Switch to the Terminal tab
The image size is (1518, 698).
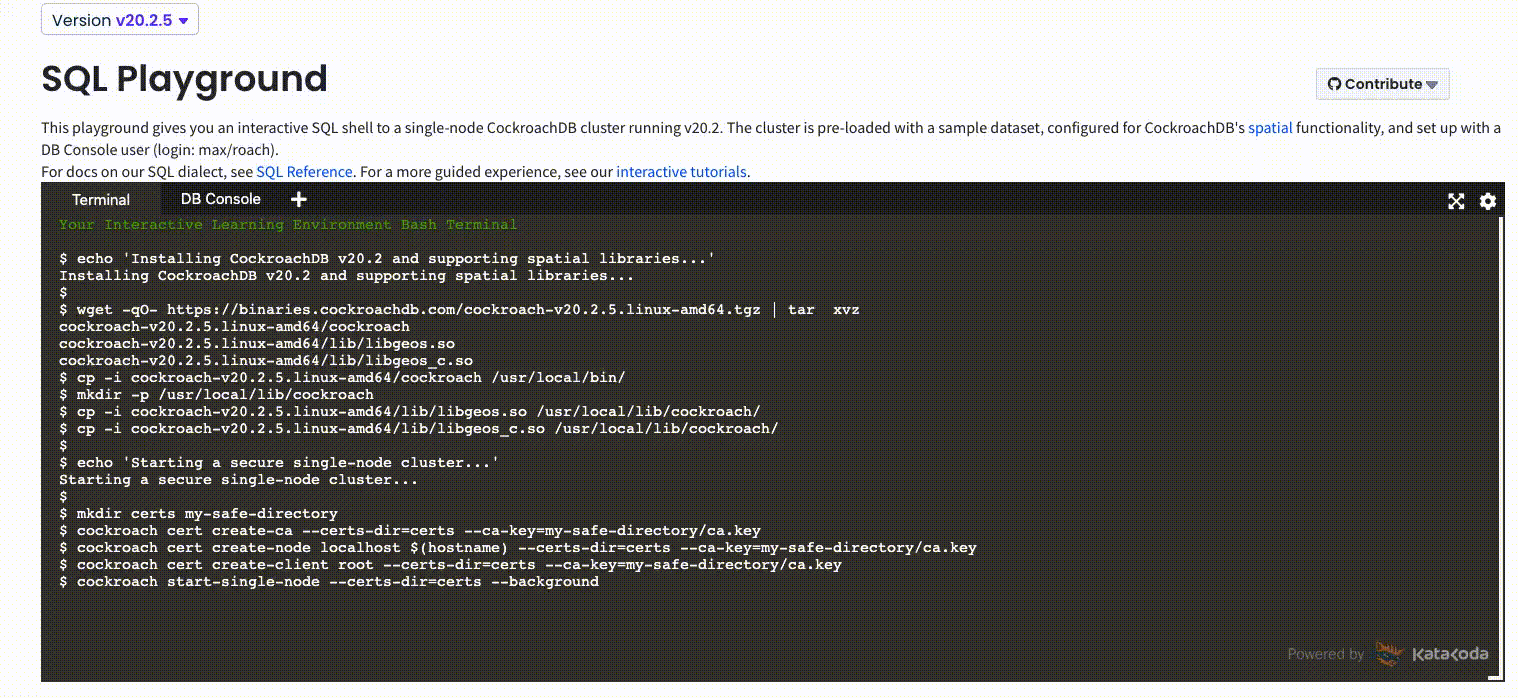[101, 199]
